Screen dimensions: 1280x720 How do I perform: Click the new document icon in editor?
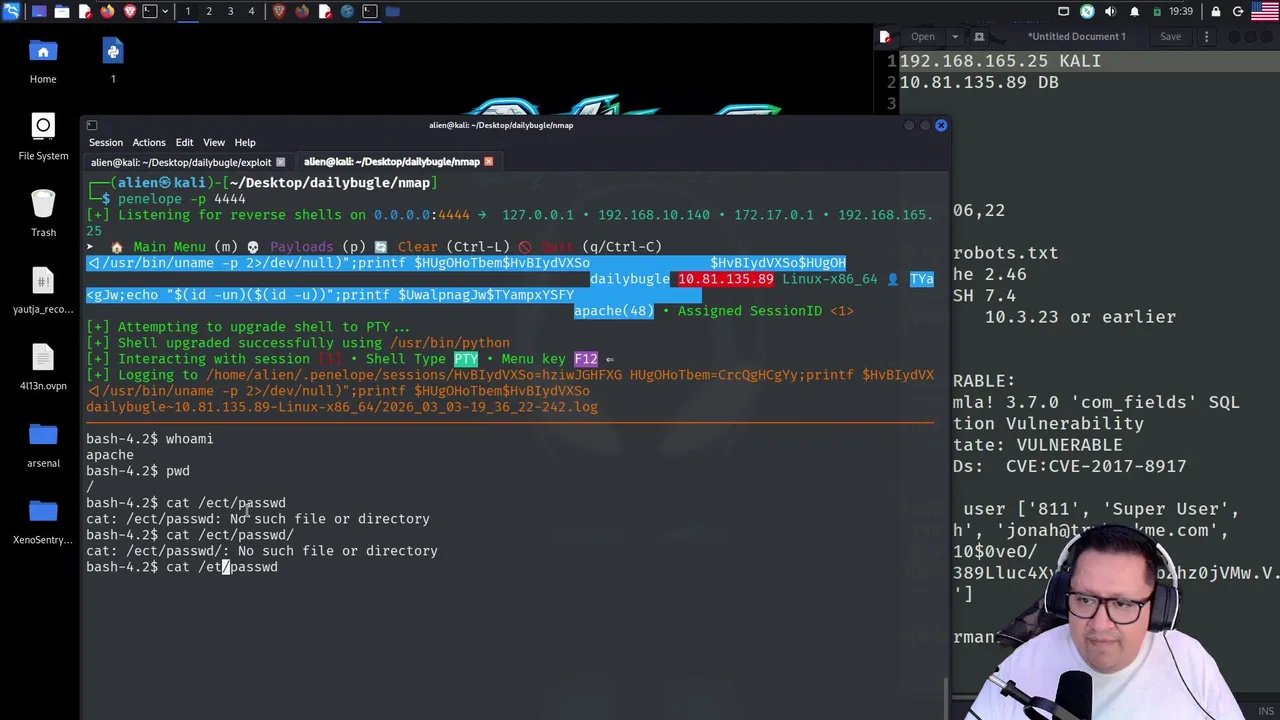[x=979, y=37]
